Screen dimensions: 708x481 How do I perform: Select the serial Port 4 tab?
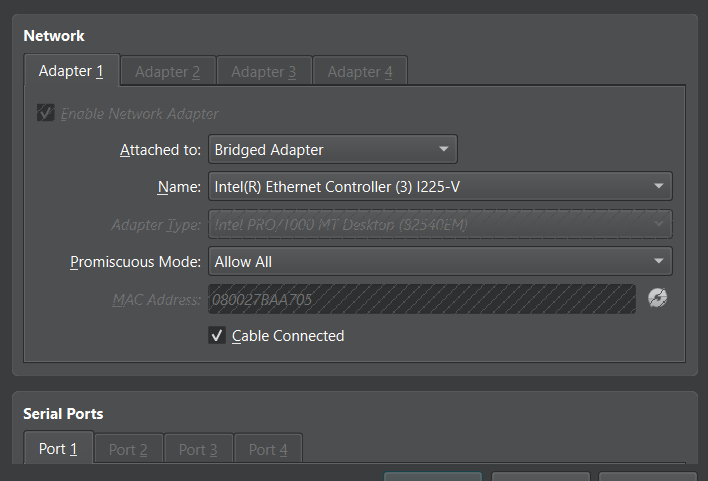(268, 449)
